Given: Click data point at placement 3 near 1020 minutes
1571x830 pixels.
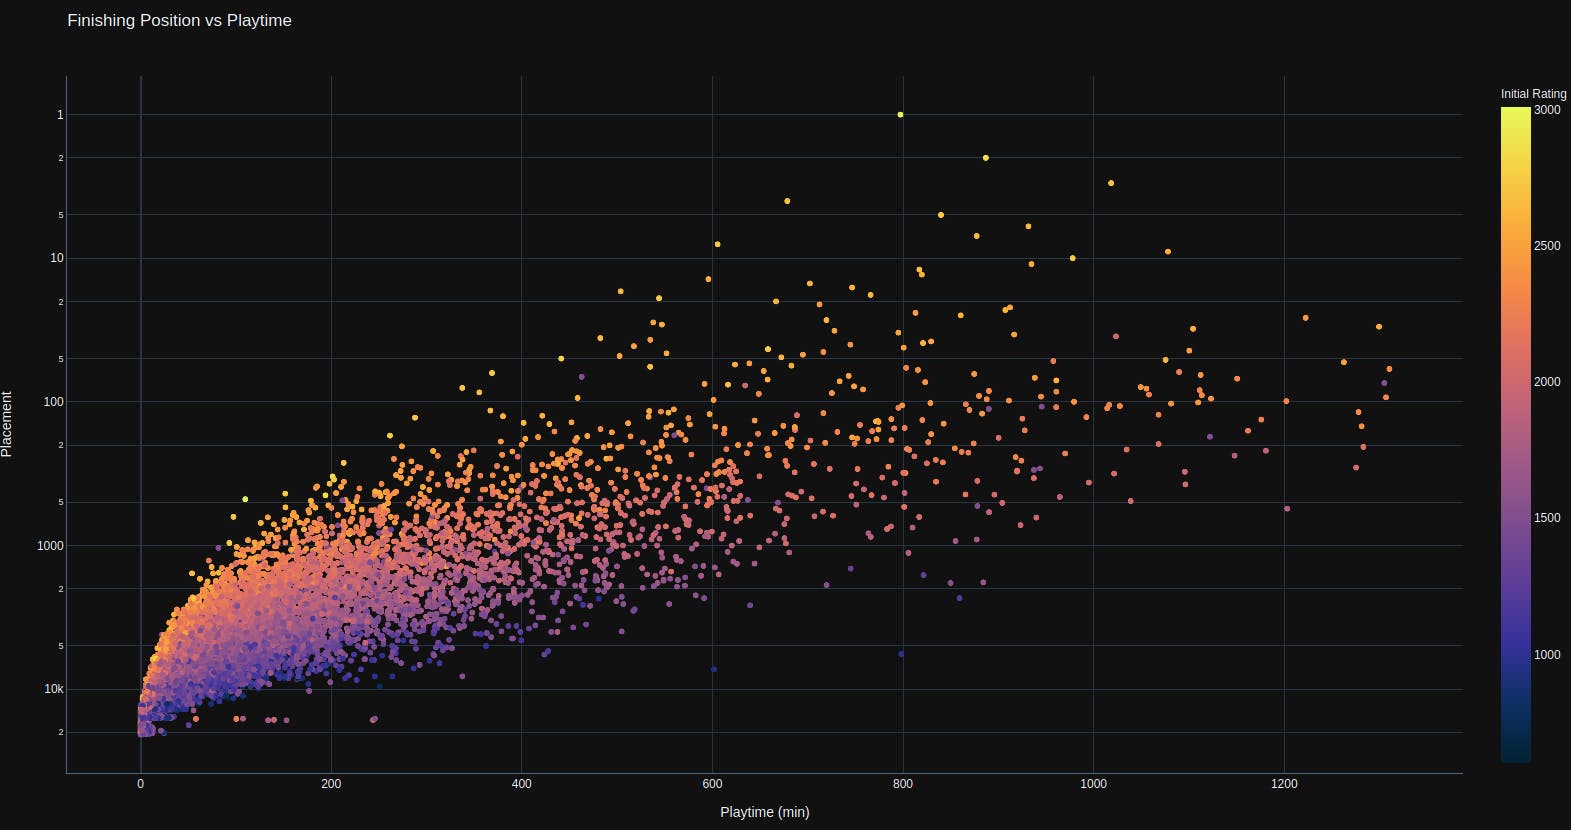Looking at the screenshot, I should 1111,183.
